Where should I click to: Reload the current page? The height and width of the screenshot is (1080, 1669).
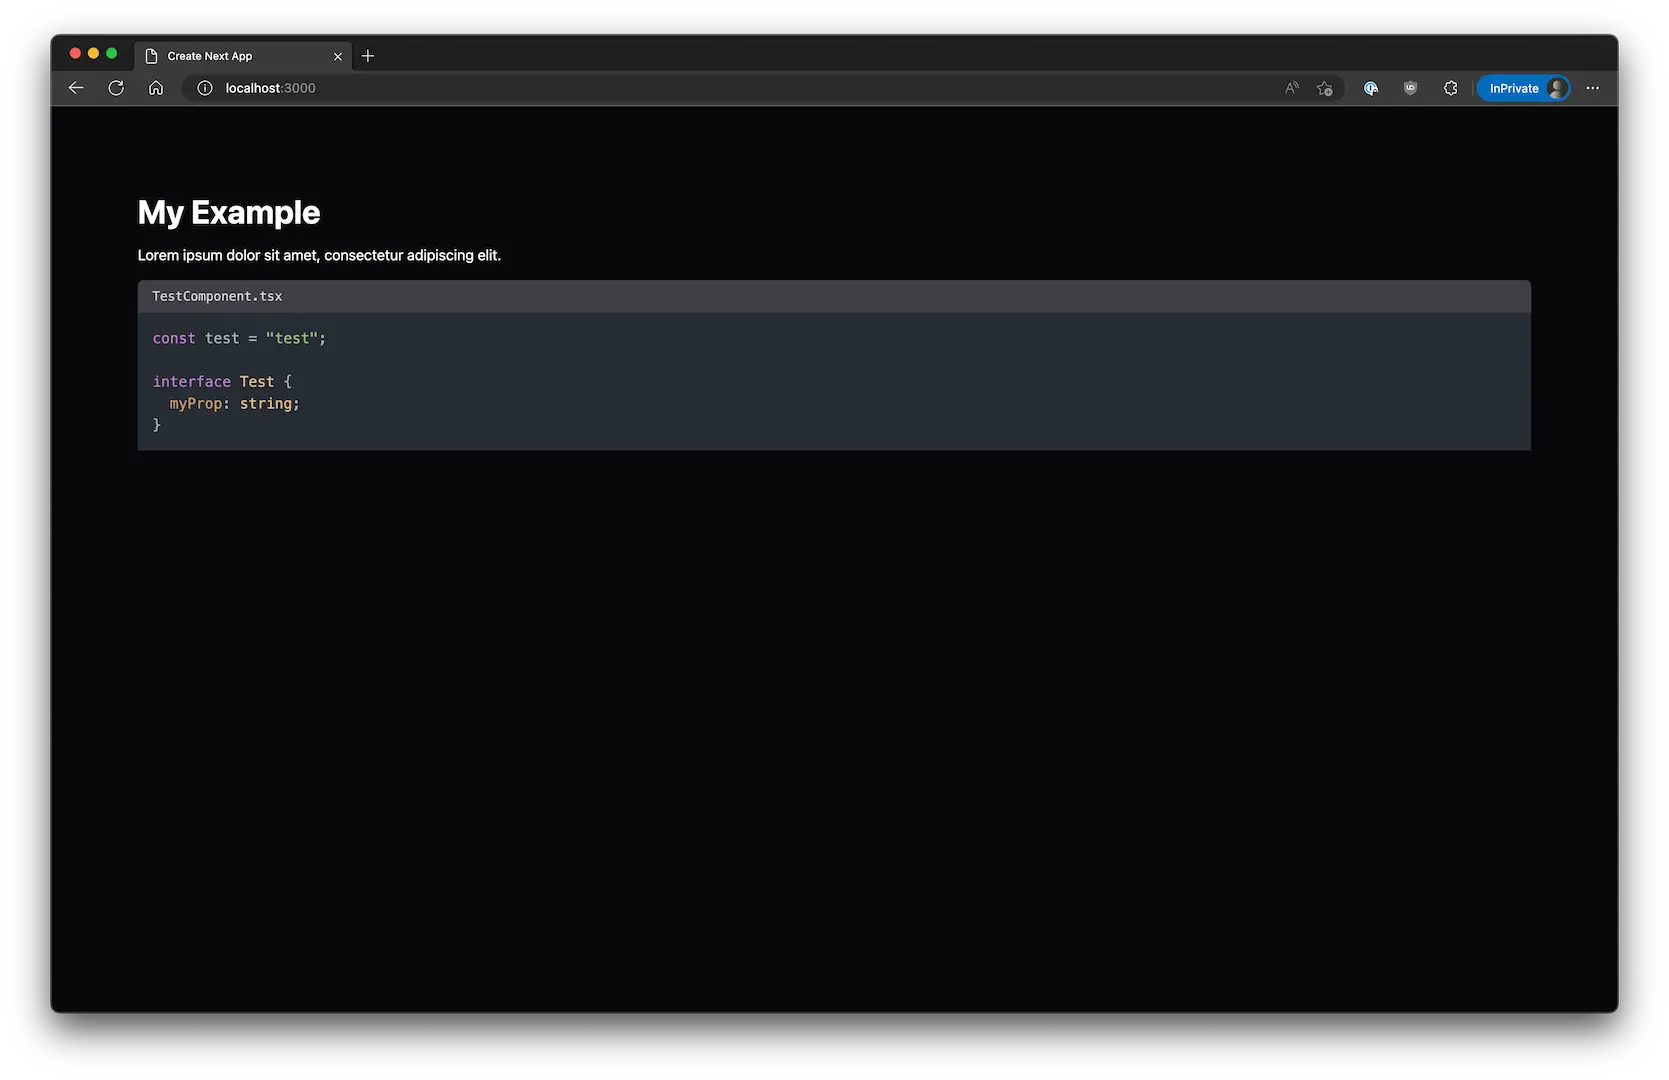point(116,88)
